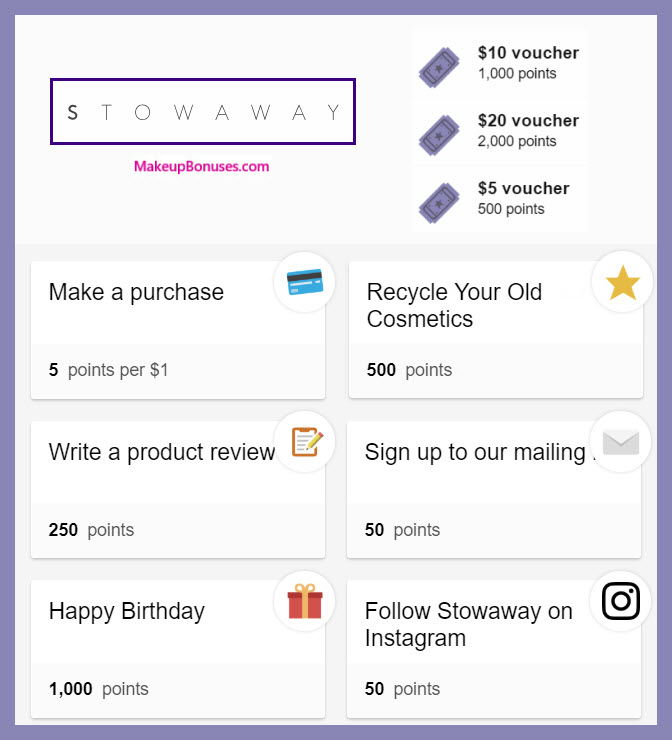Click the Instagram logo icon

pos(621,601)
